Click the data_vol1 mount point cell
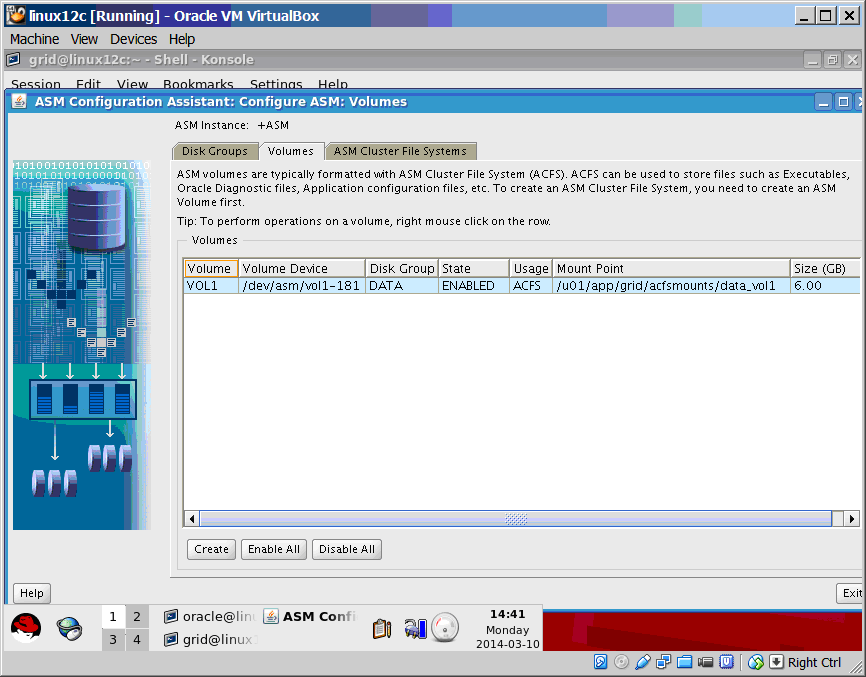 pos(671,285)
